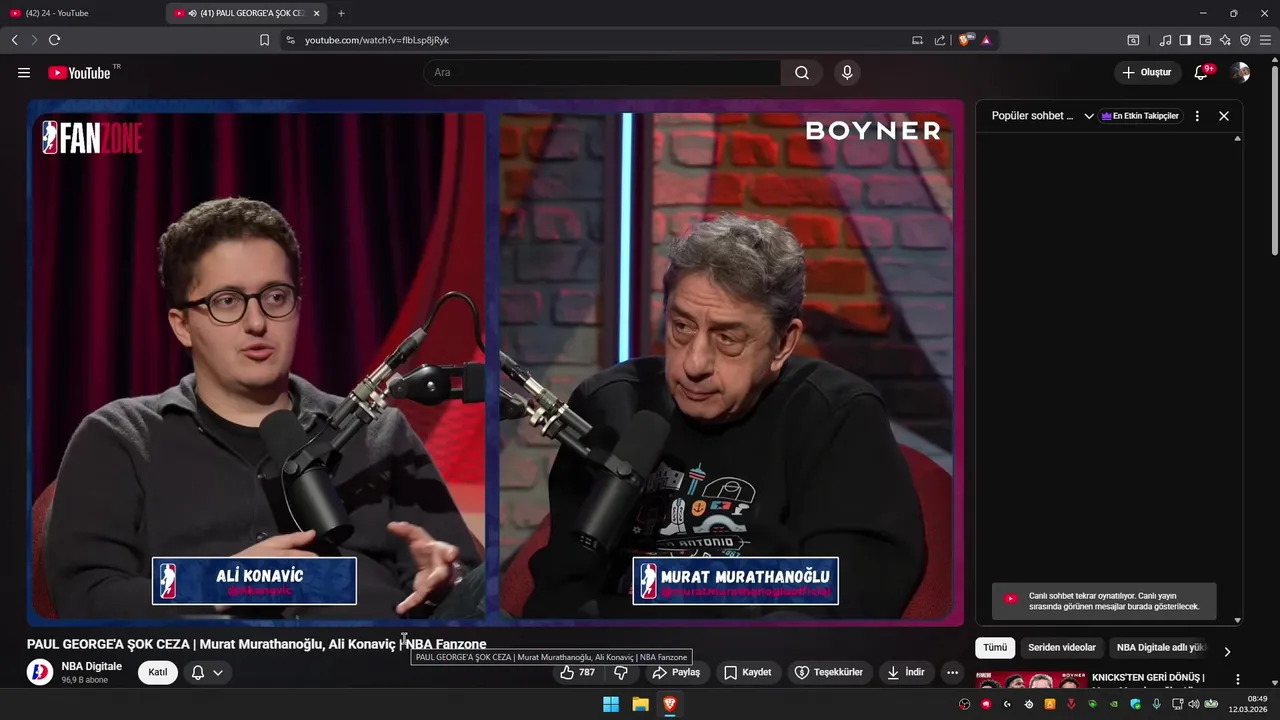Focus the Ara search field
Viewport: 1280px width, 720px height.
[602, 73]
